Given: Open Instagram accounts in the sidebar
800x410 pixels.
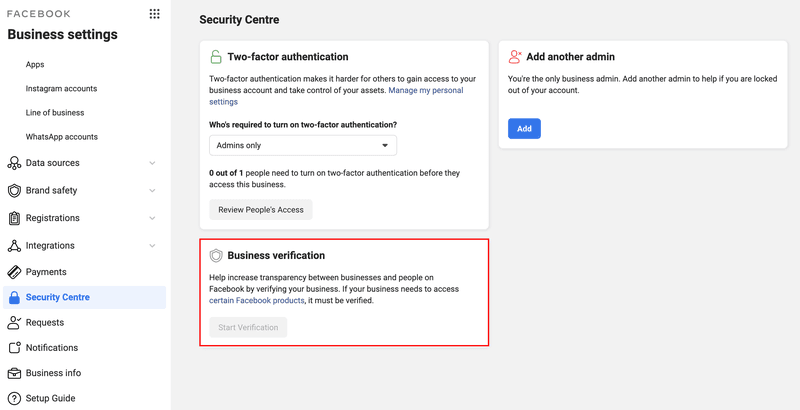Looking at the screenshot, I should [x=61, y=89].
